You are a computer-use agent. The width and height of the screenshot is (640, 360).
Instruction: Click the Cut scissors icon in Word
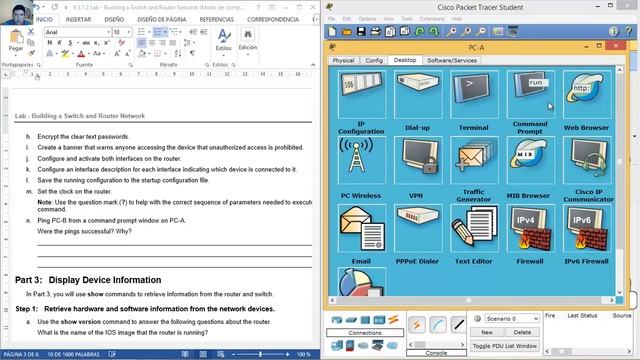coord(31,32)
